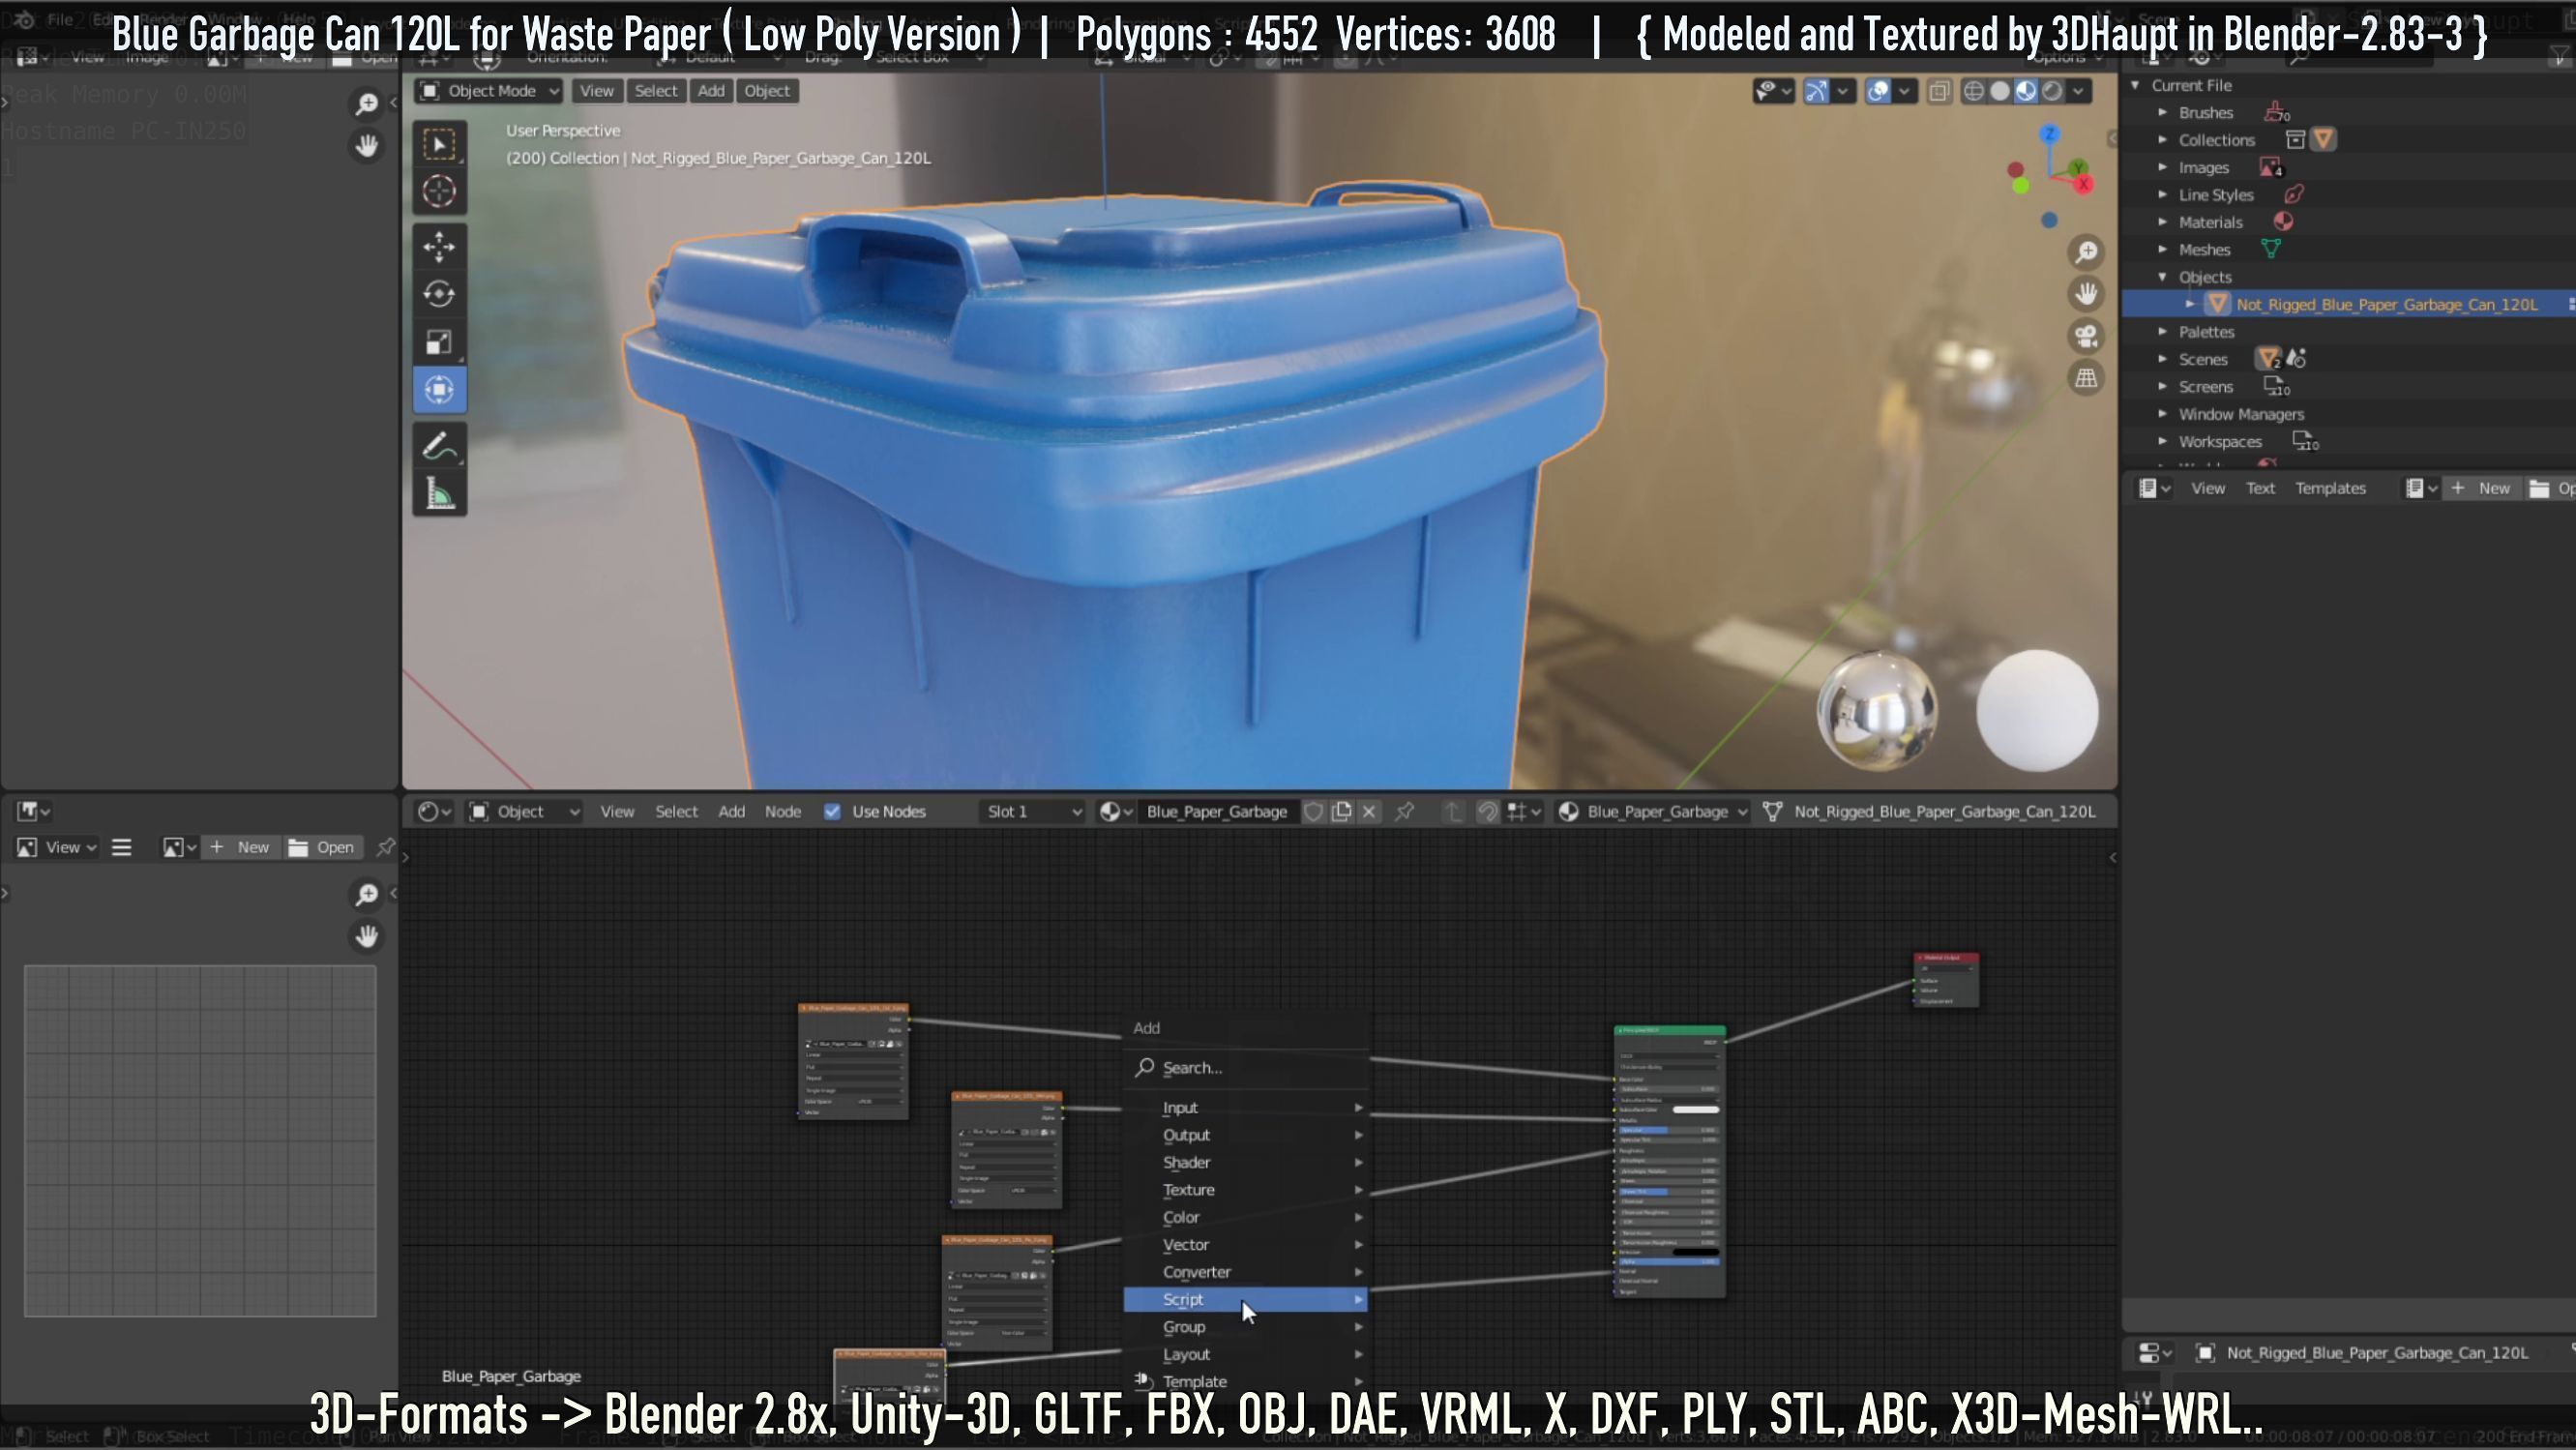Screen dimensions: 2576x1450
Task: Click Open button in lower image editor
Action: (322, 848)
